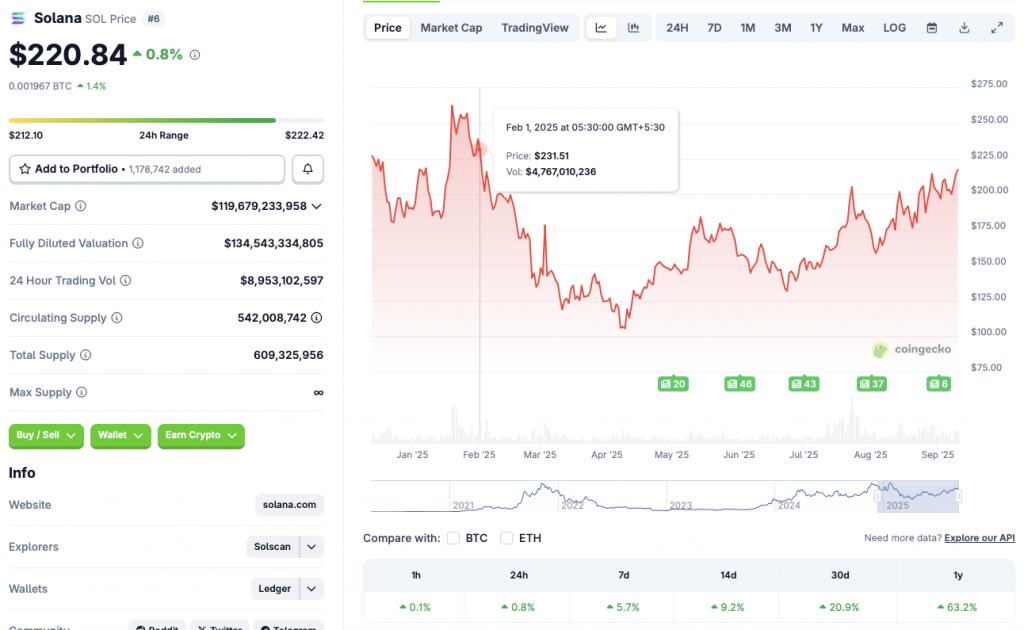The height and width of the screenshot is (630, 1024).
Task: Switch to candlestick chart view icon
Action: pos(633,28)
